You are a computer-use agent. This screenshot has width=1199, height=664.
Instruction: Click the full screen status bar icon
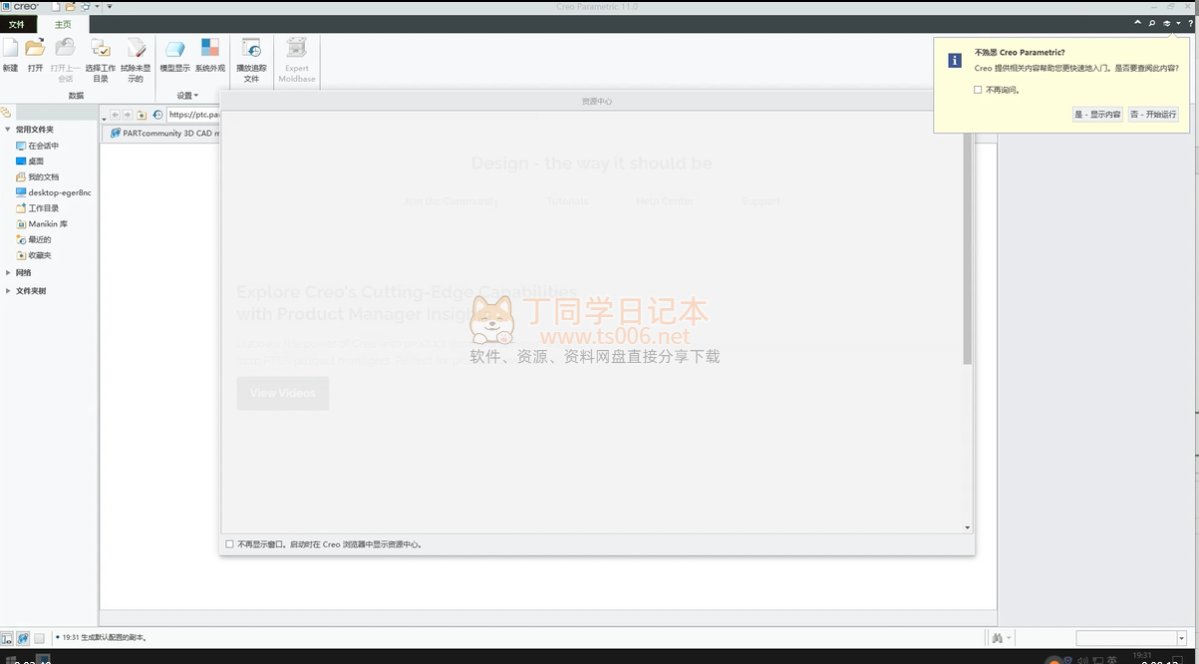[x=39, y=638]
